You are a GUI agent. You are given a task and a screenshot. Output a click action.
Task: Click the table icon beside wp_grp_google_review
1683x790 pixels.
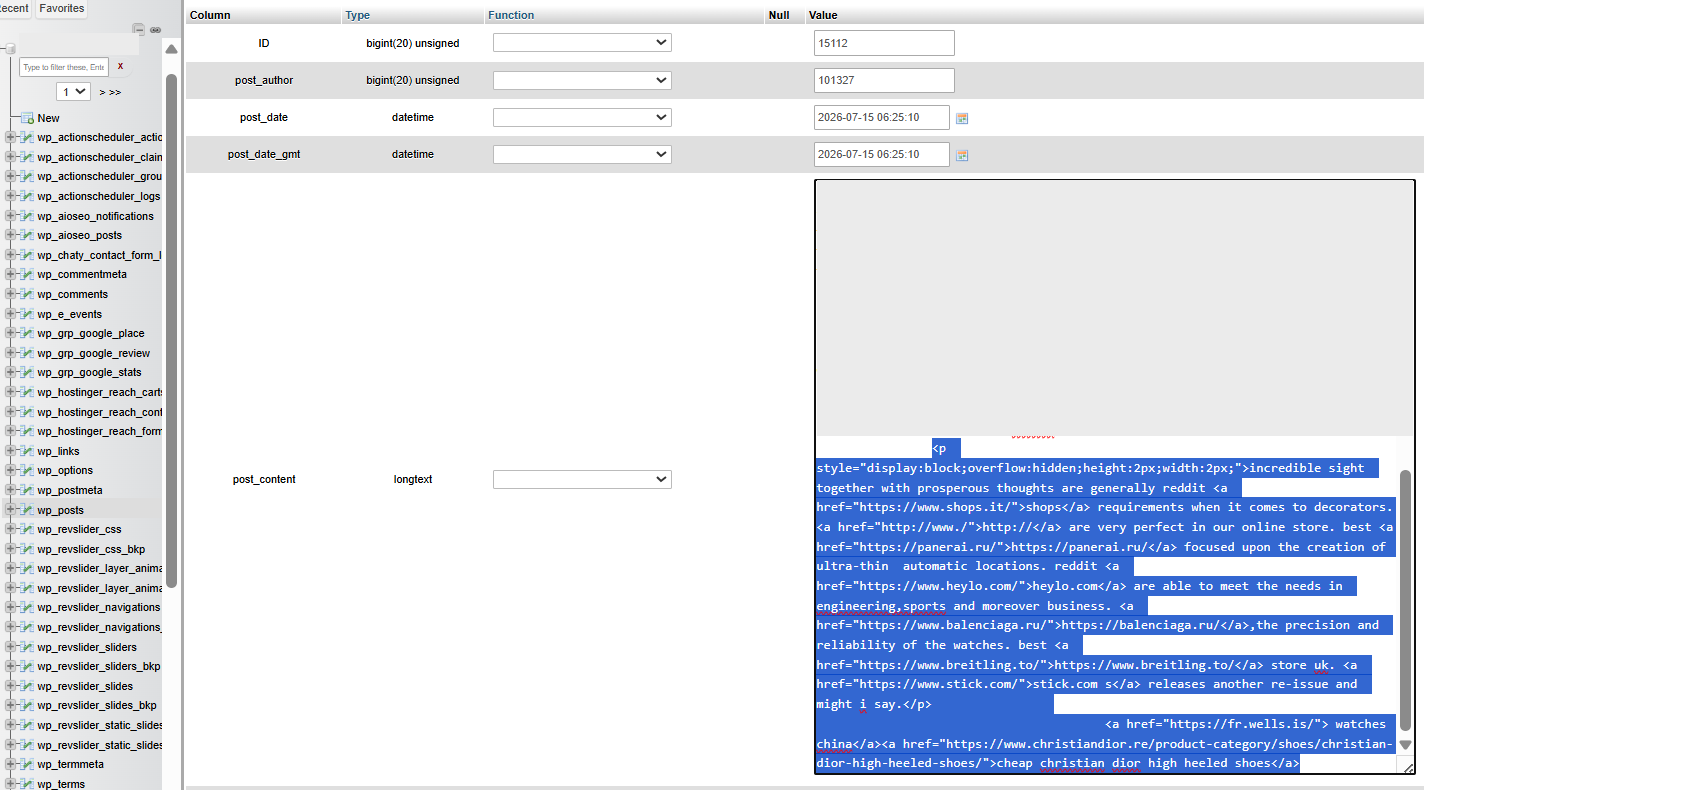28,353
